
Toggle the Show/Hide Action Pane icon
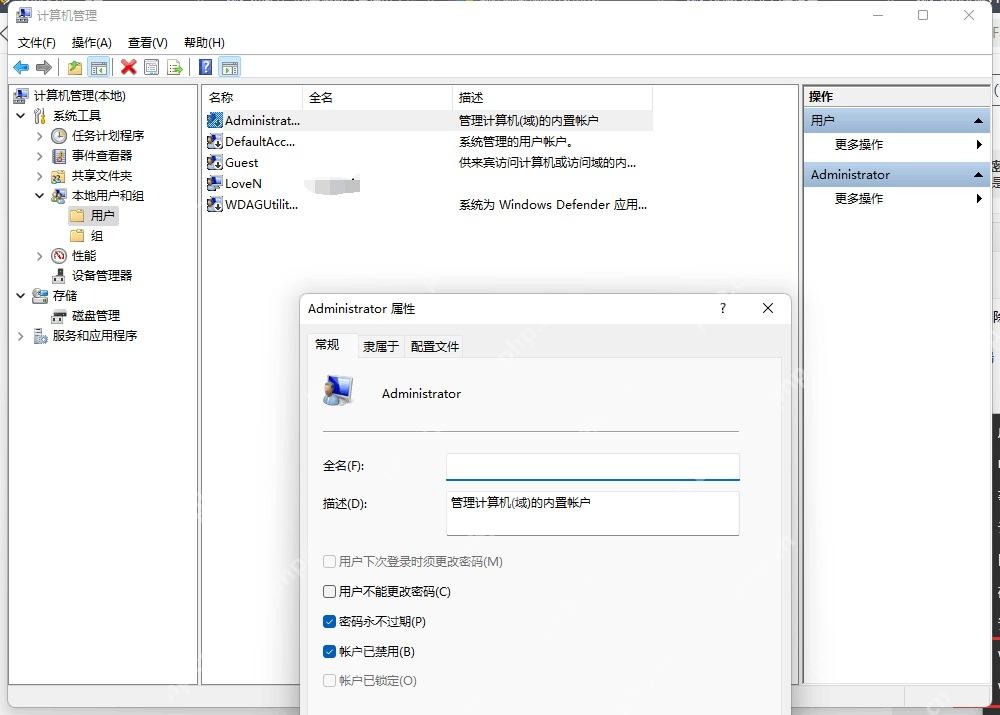[230, 67]
